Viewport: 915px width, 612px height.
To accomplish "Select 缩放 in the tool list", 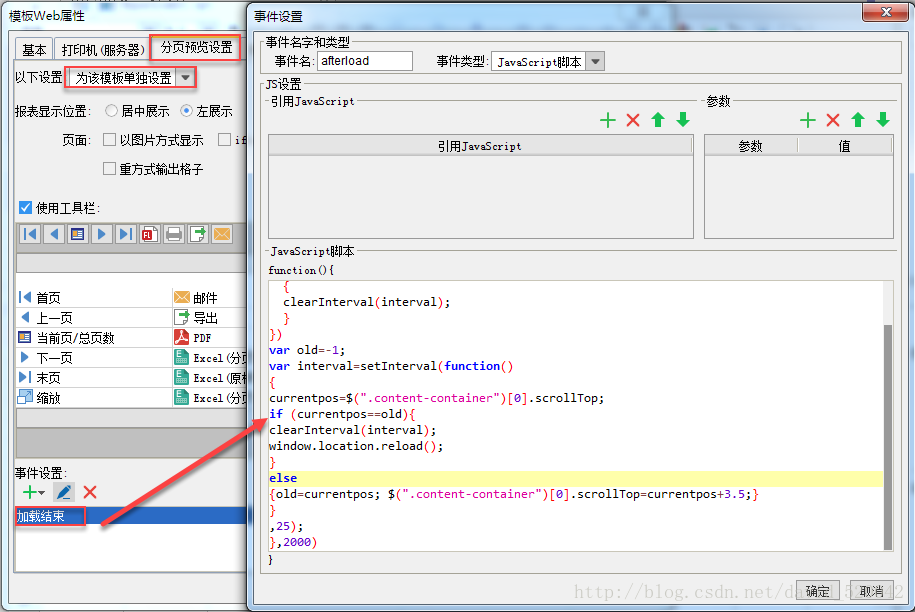I will (94, 397).
